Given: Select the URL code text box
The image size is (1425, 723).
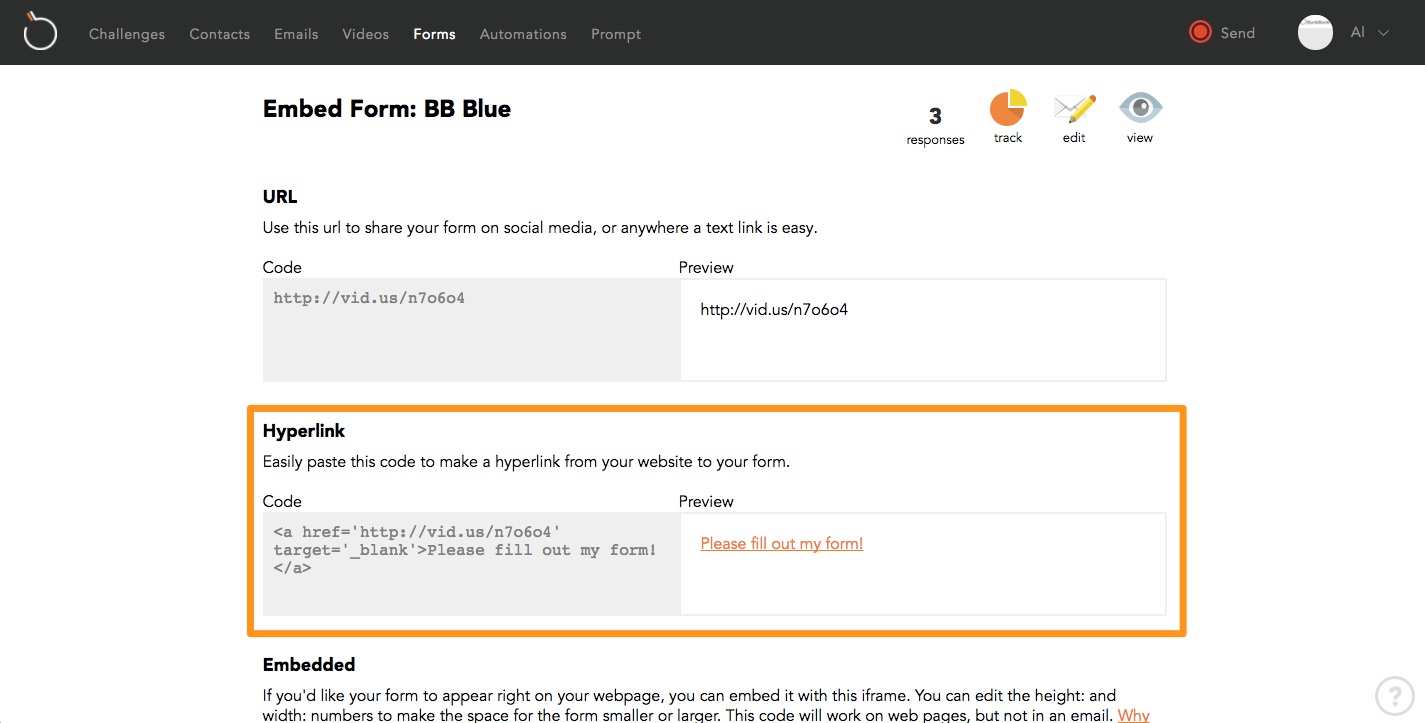Looking at the screenshot, I should (471, 330).
